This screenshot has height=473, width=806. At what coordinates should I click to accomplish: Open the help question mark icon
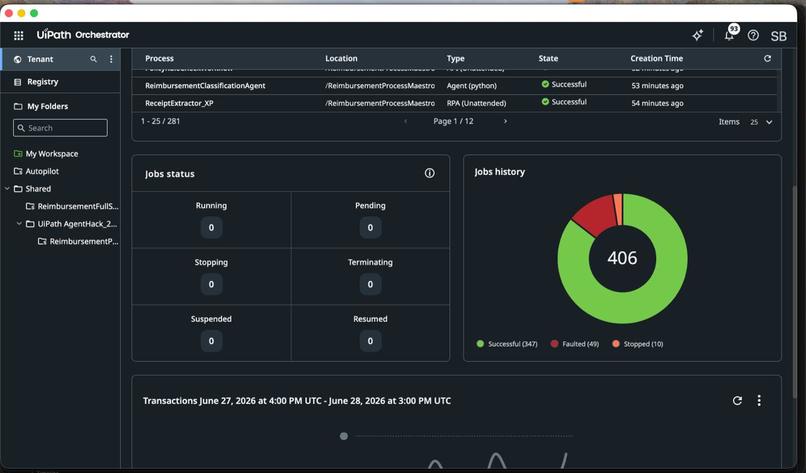pos(753,35)
